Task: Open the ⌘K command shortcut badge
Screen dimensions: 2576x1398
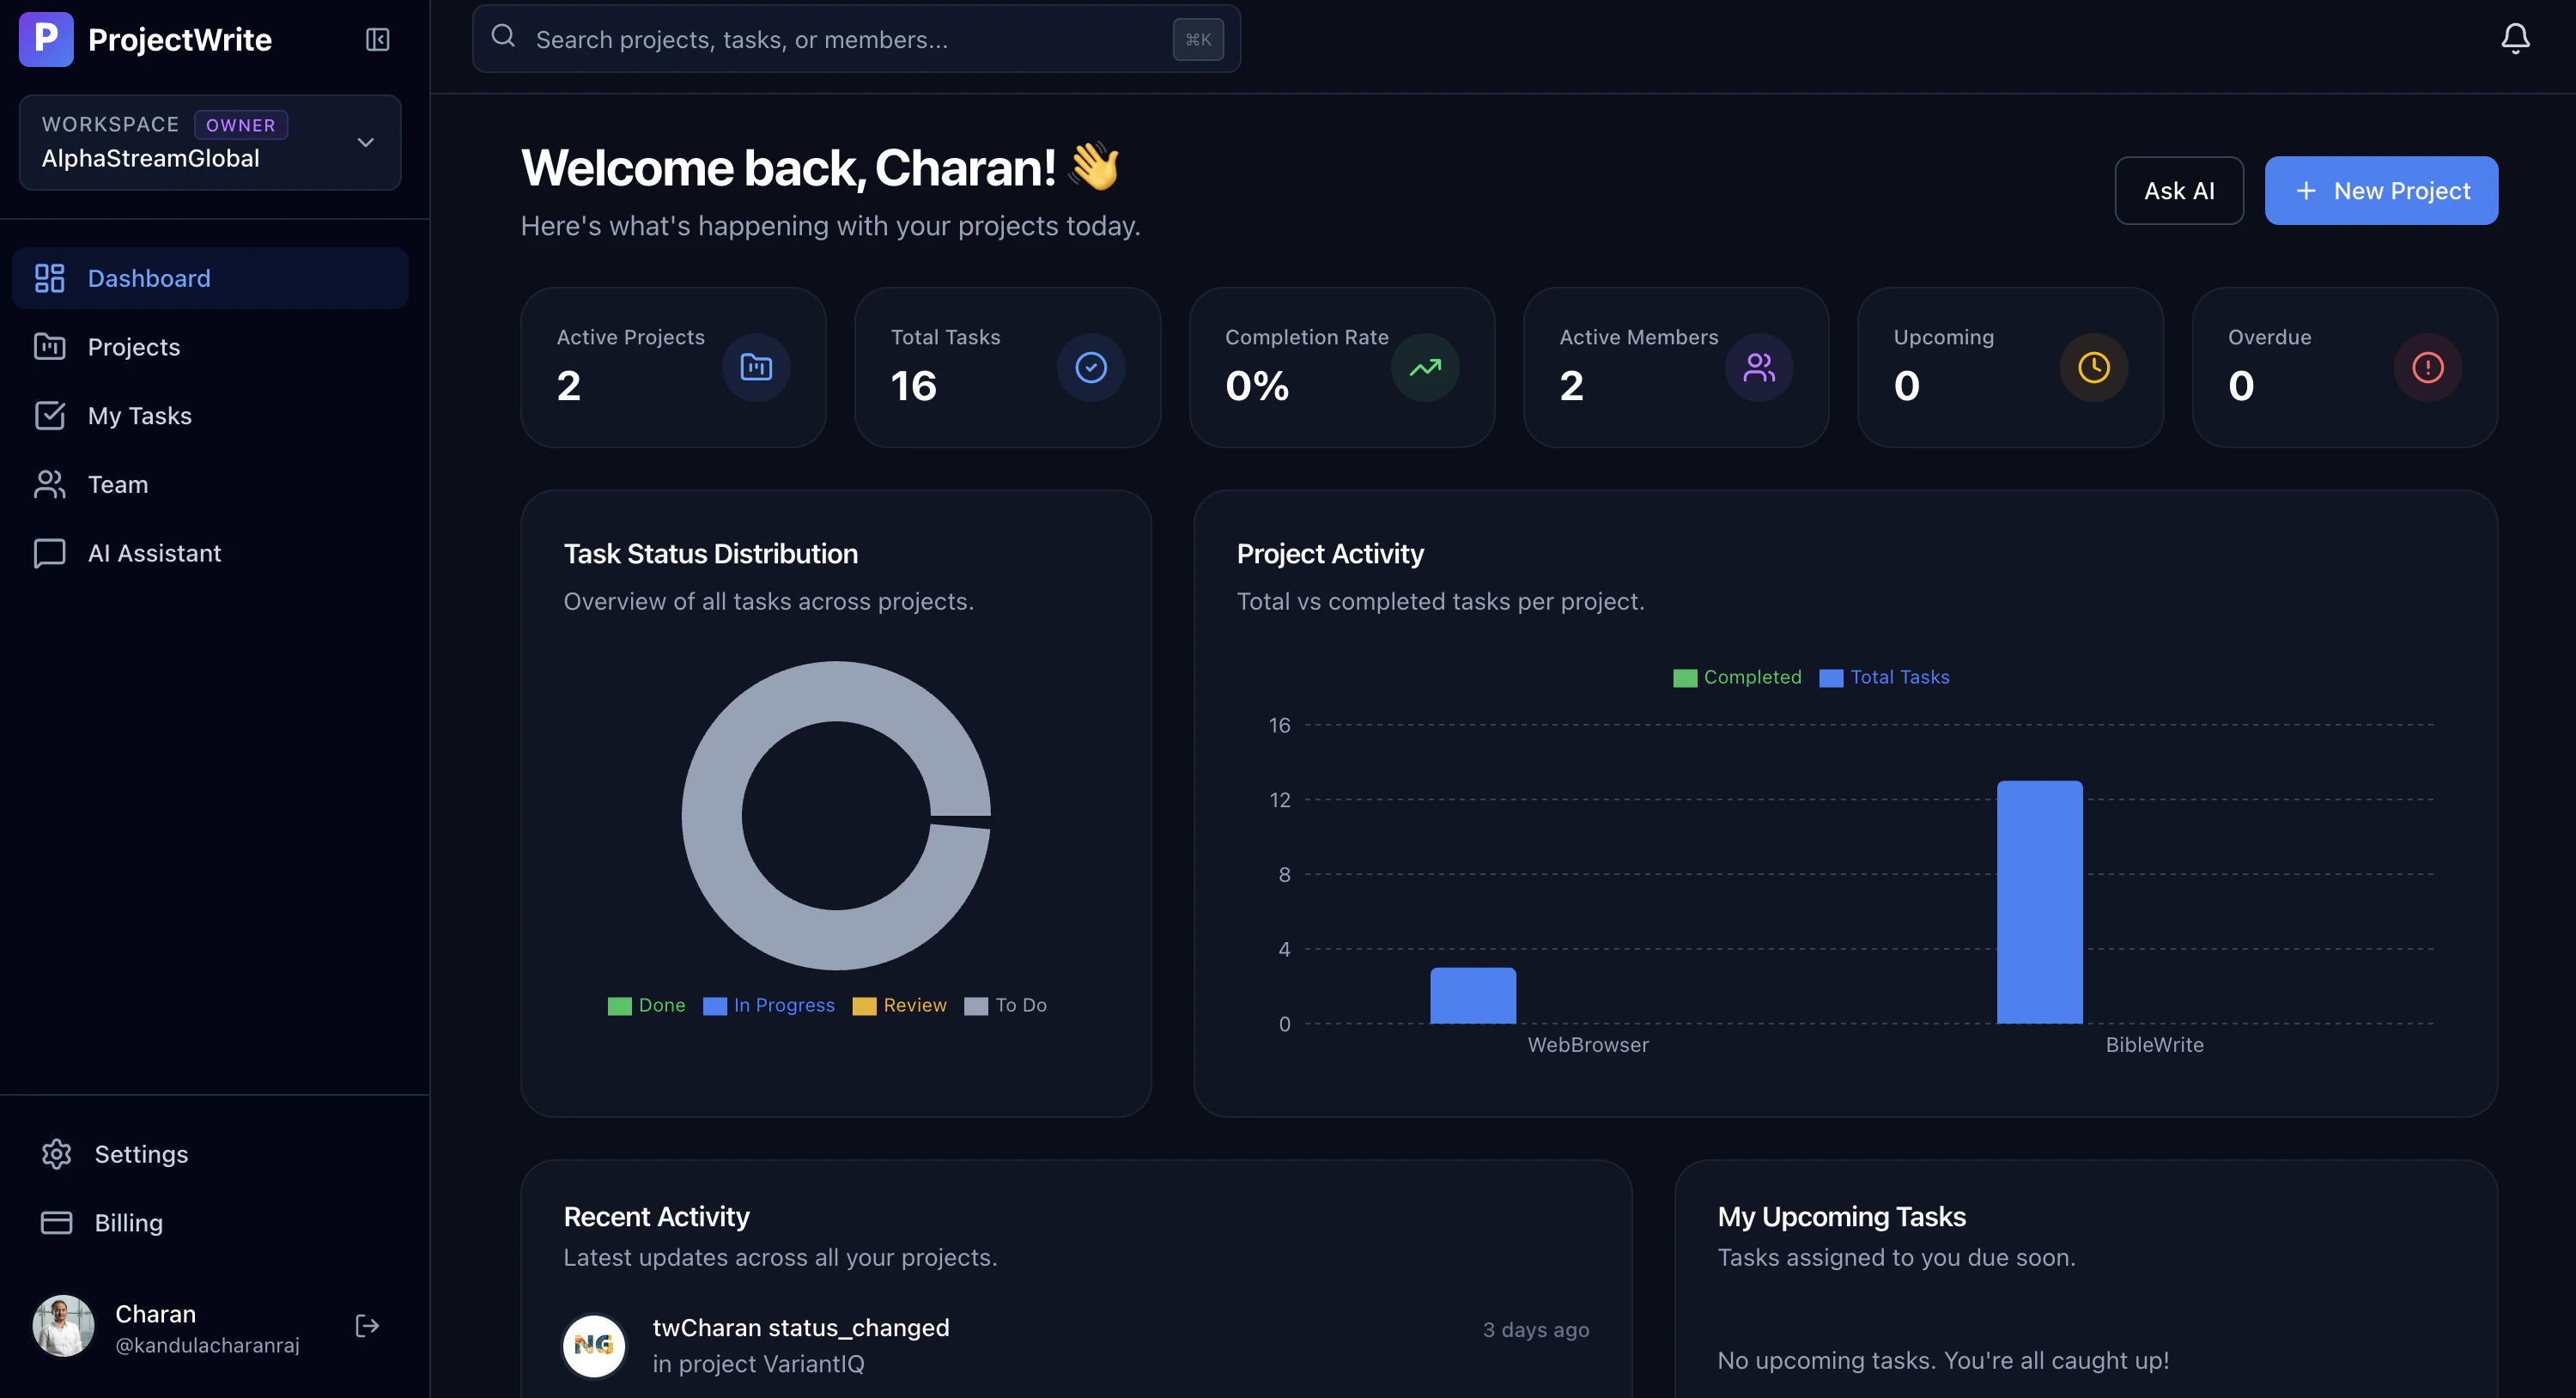Action: pyautogui.click(x=1198, y=40)
